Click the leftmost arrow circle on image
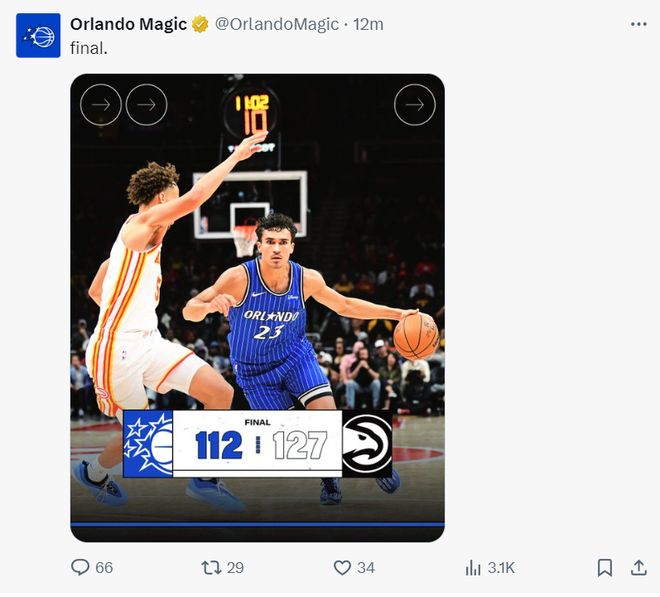This screenshot has width=660, height=597. (x=100, y=104)
